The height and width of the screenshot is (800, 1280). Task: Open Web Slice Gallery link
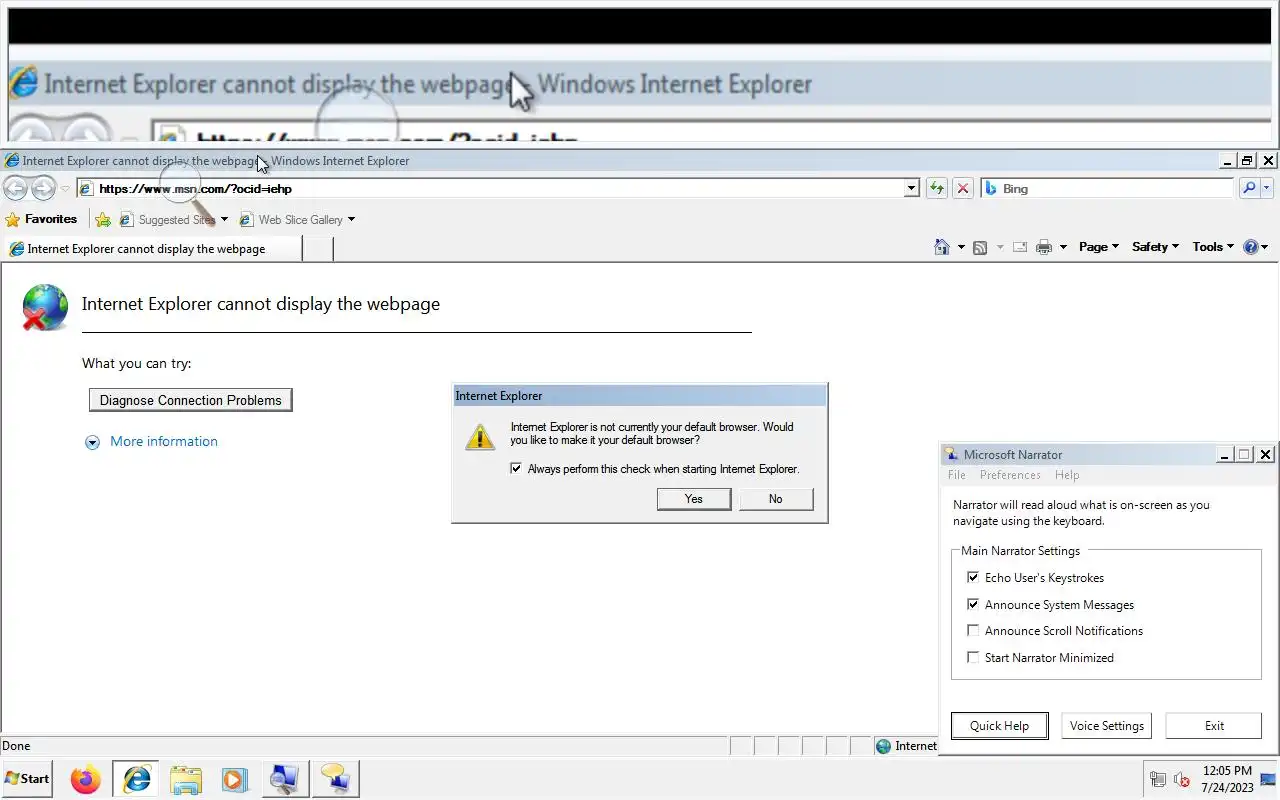[x=290, y=219]
